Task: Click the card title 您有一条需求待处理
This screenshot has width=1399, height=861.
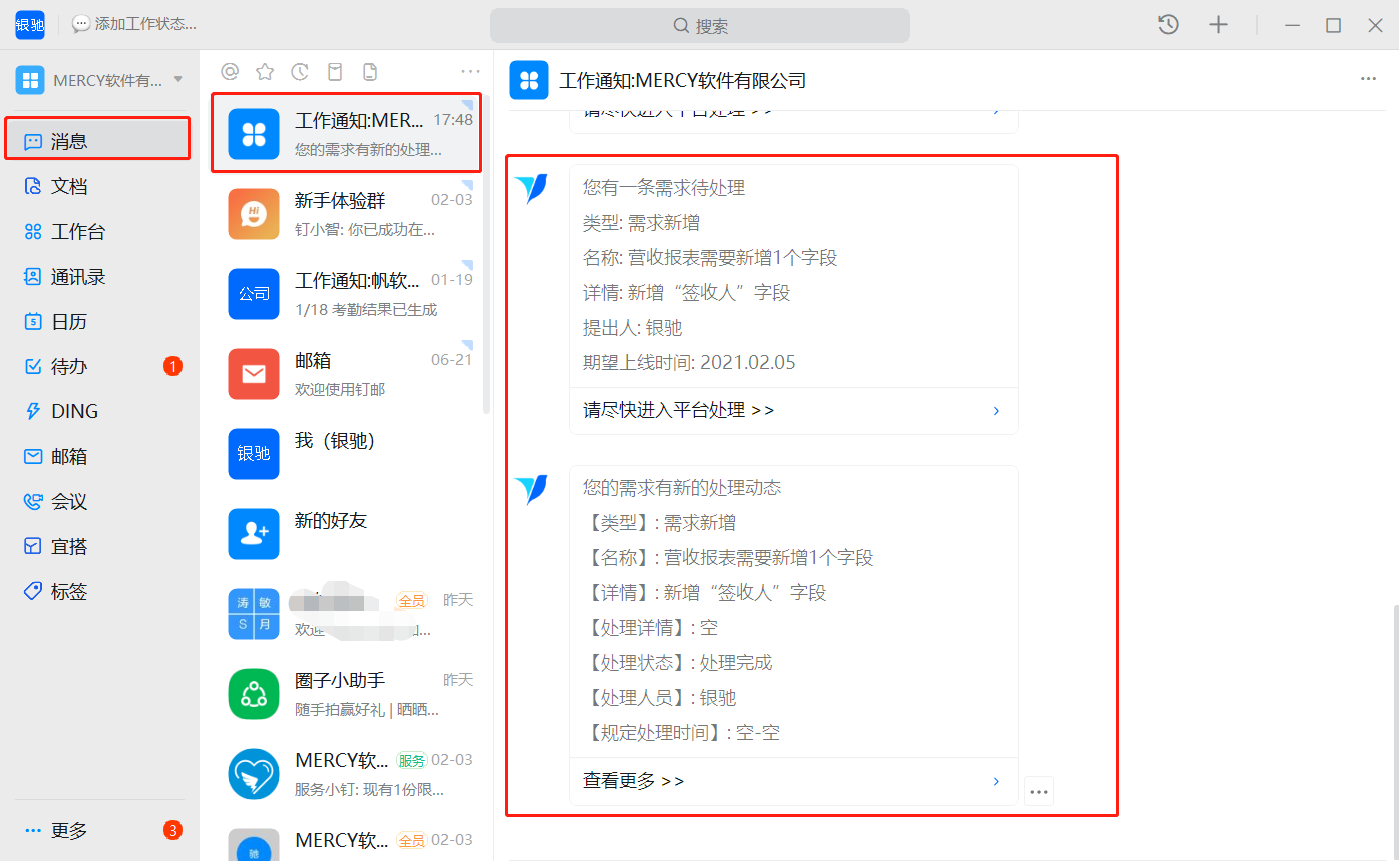Action: [x=664, y=188]
